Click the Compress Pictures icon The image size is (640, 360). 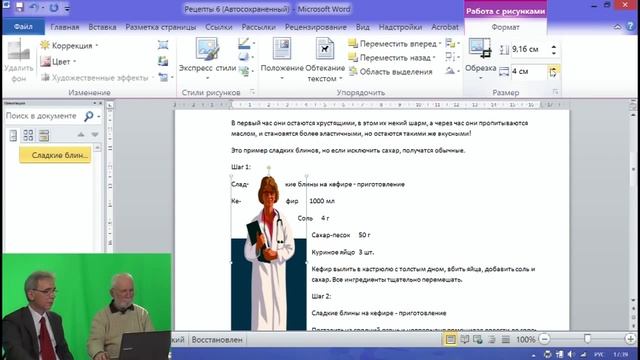pyautogui.click(x=163, y=45)
